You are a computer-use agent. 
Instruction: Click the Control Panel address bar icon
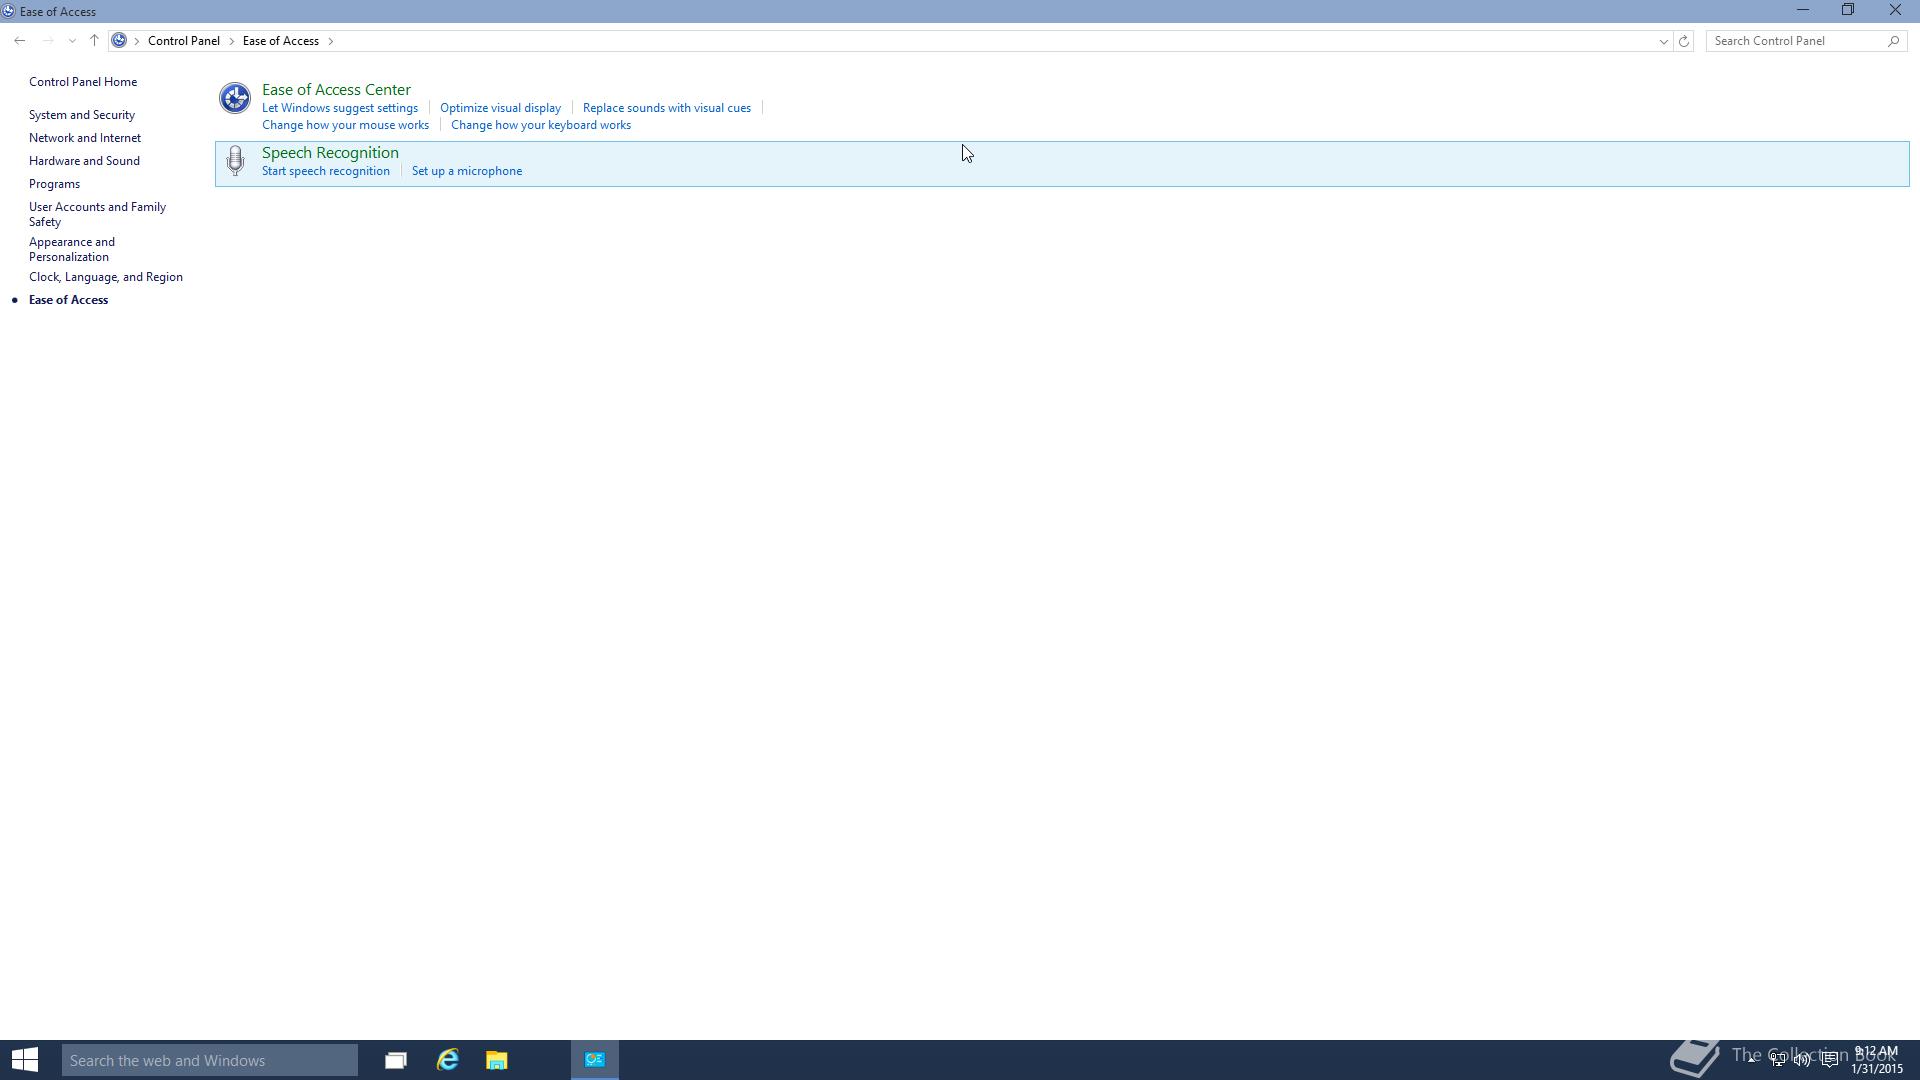click(x=119, y=41)
